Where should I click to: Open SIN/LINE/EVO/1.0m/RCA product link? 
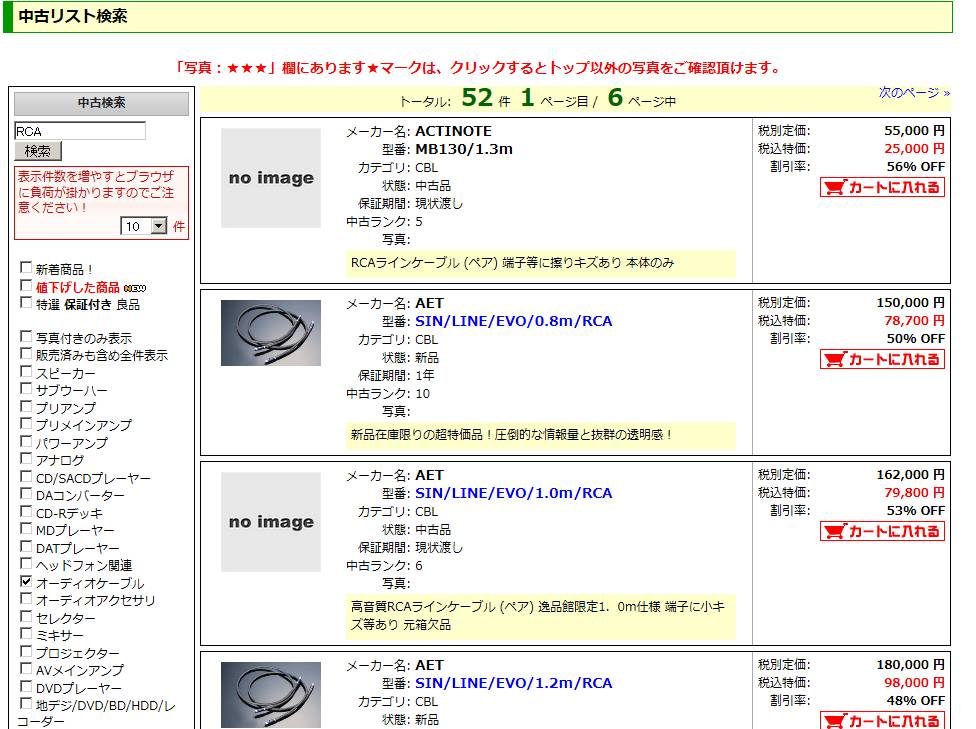(x=514, y=493)
